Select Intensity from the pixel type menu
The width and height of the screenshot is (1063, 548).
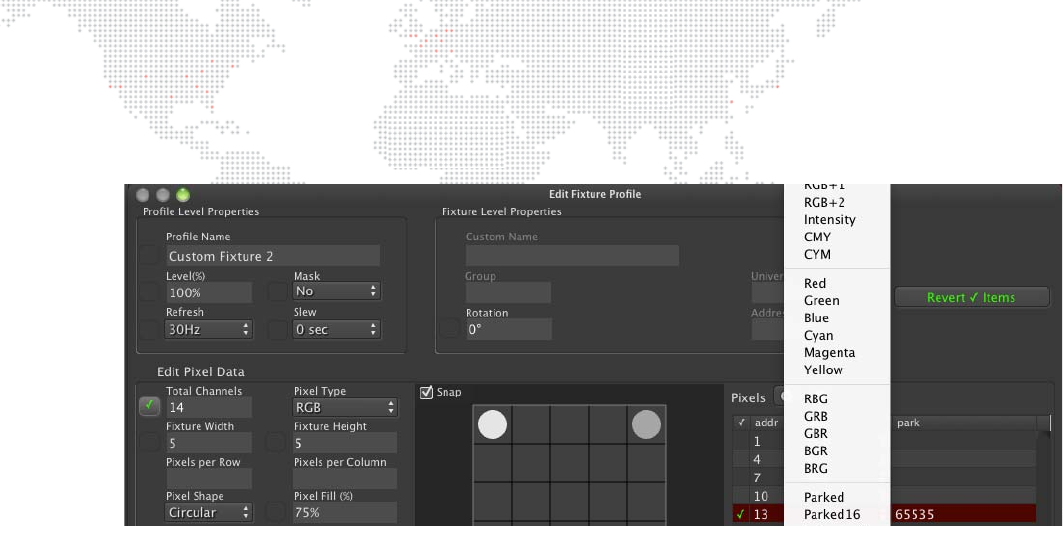[829, 220]
